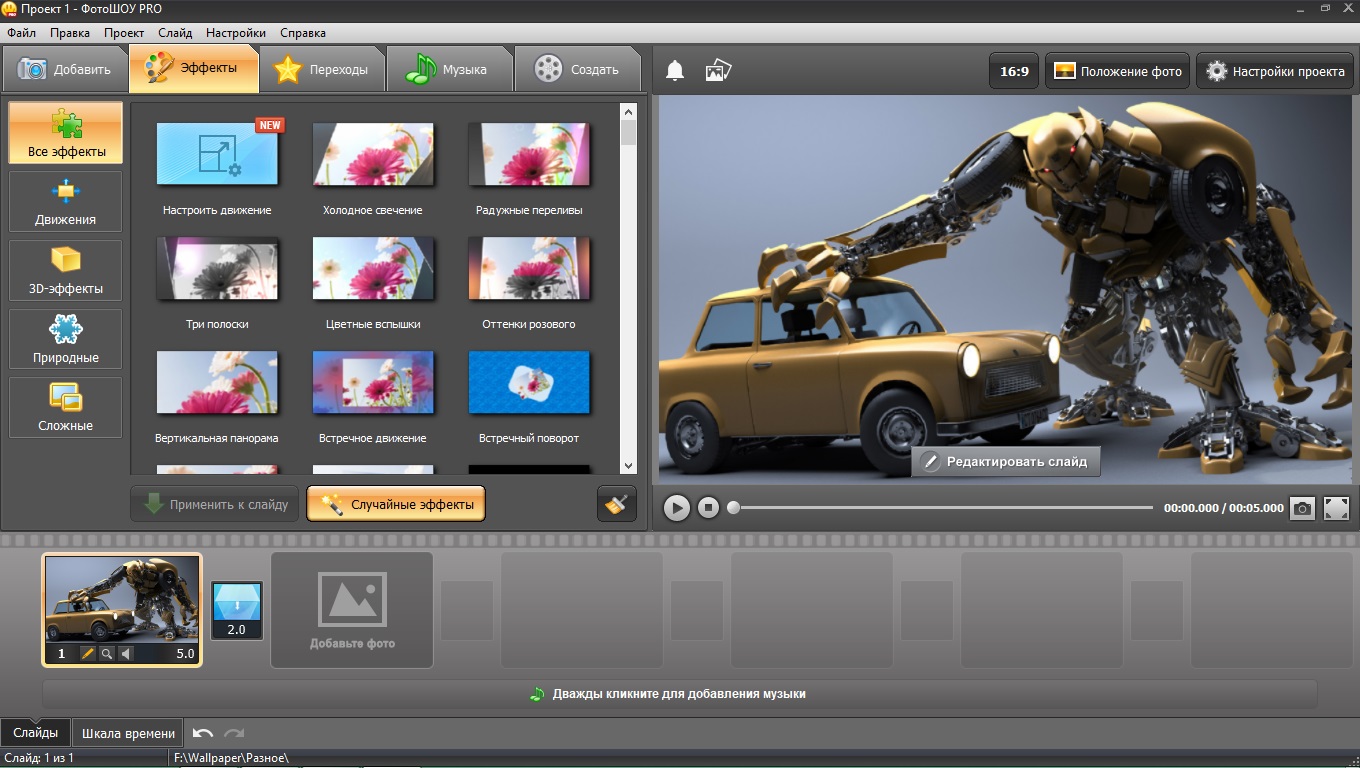Choose the Встречный поворот effect
The width and height of the screenshot is (1360, 768).
coord(529,382)
